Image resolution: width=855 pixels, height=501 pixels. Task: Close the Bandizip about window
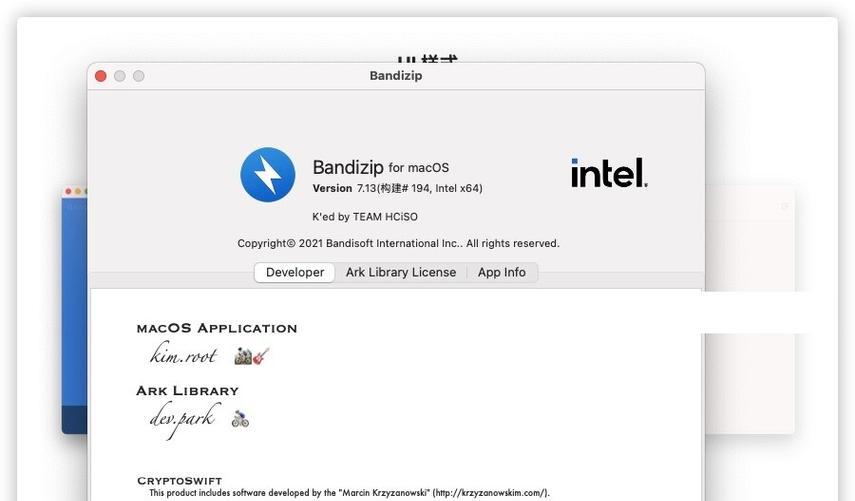coord(101,76)
